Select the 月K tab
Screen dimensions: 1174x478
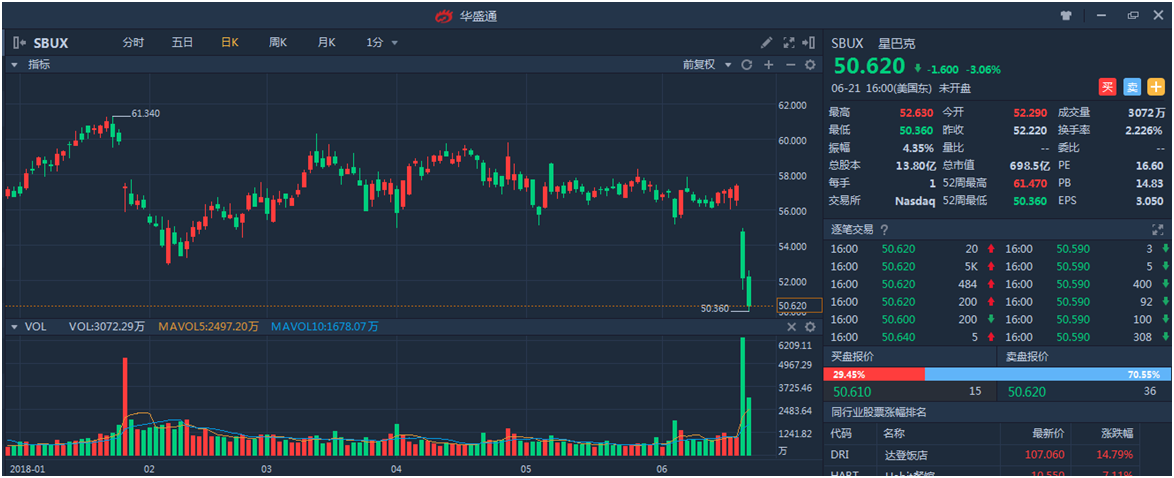click(x=326, y=43)
